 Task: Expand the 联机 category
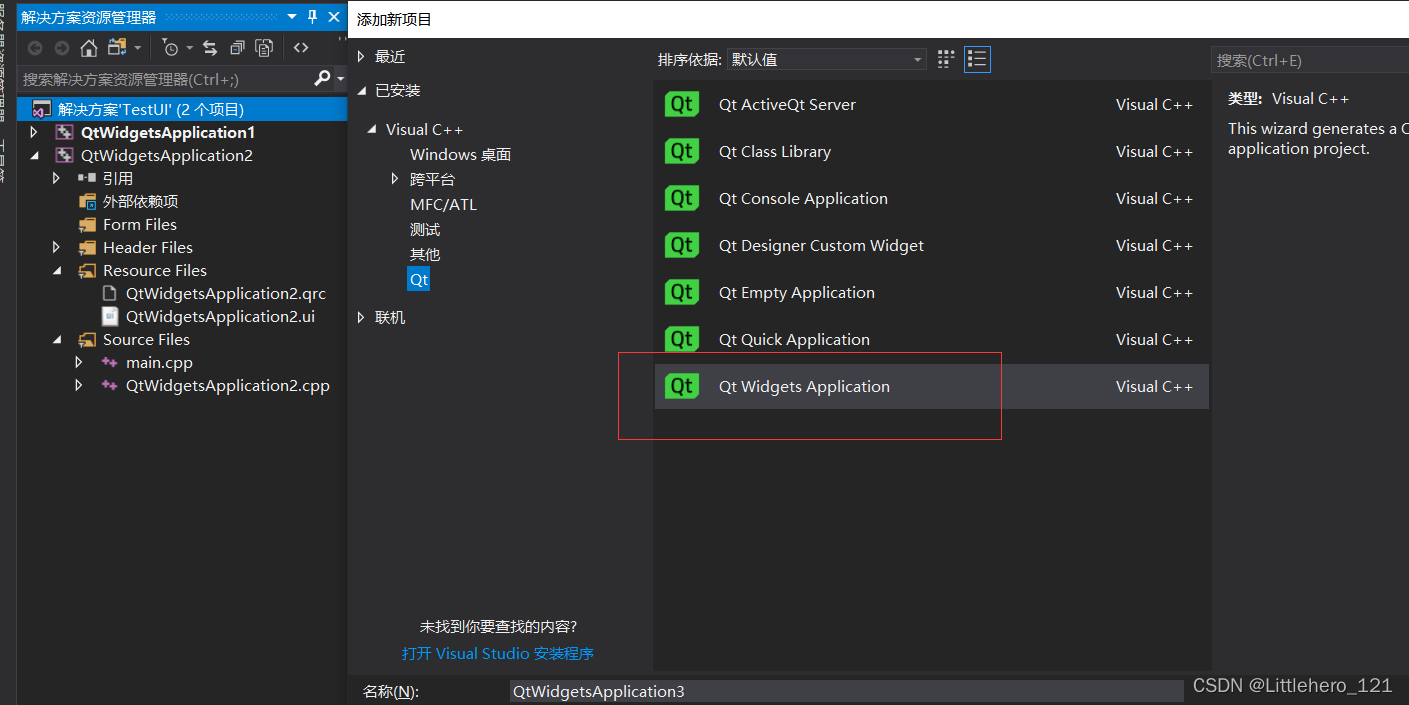click(362, 317)
